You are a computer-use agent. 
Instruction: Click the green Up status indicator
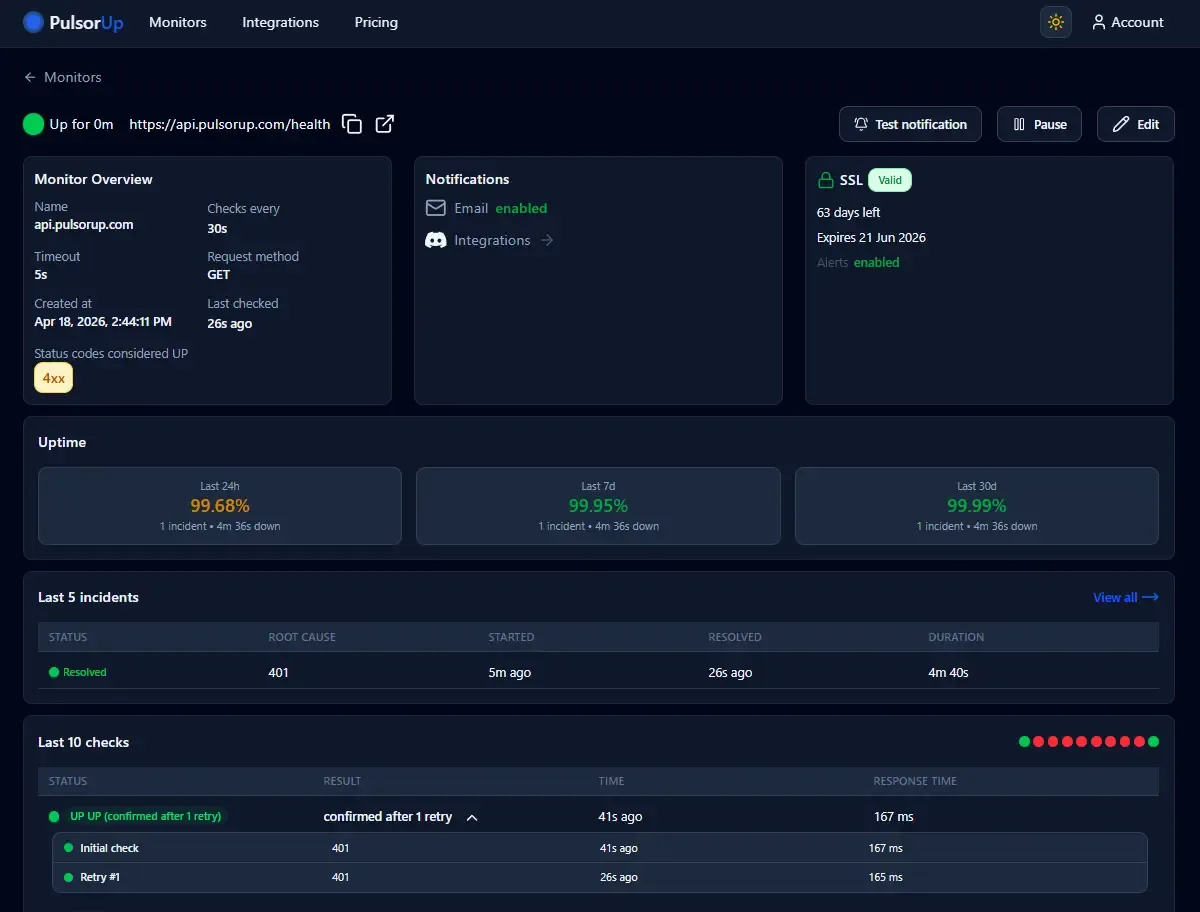tap(34, 124)
